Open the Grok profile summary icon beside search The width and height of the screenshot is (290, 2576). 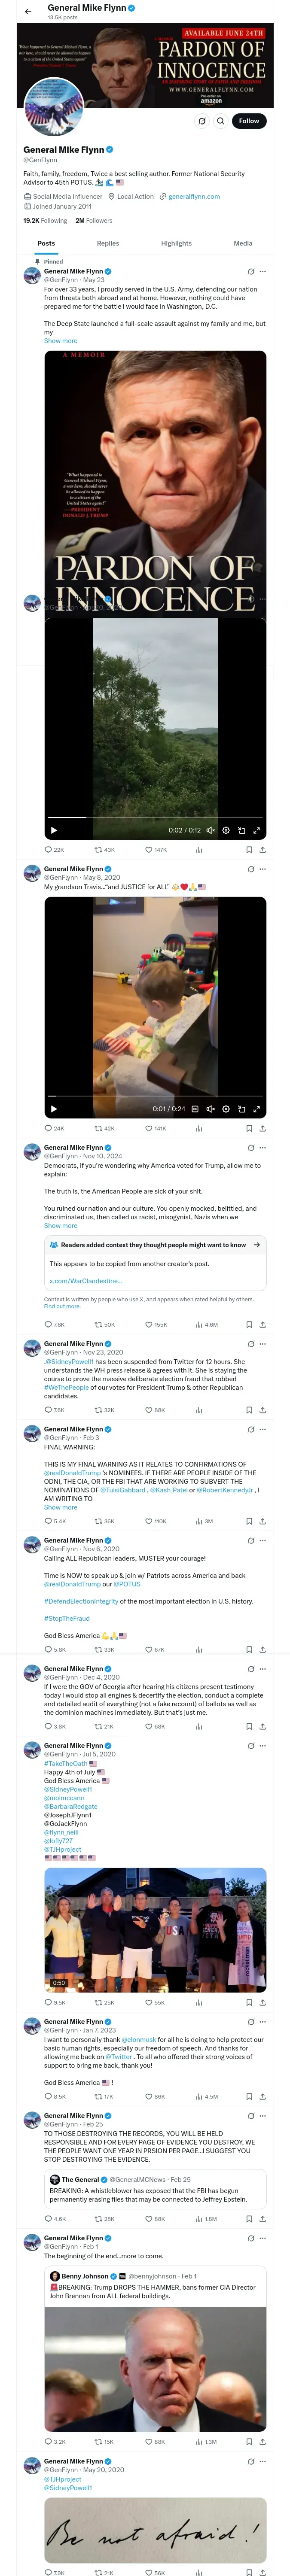pos(202,121)
